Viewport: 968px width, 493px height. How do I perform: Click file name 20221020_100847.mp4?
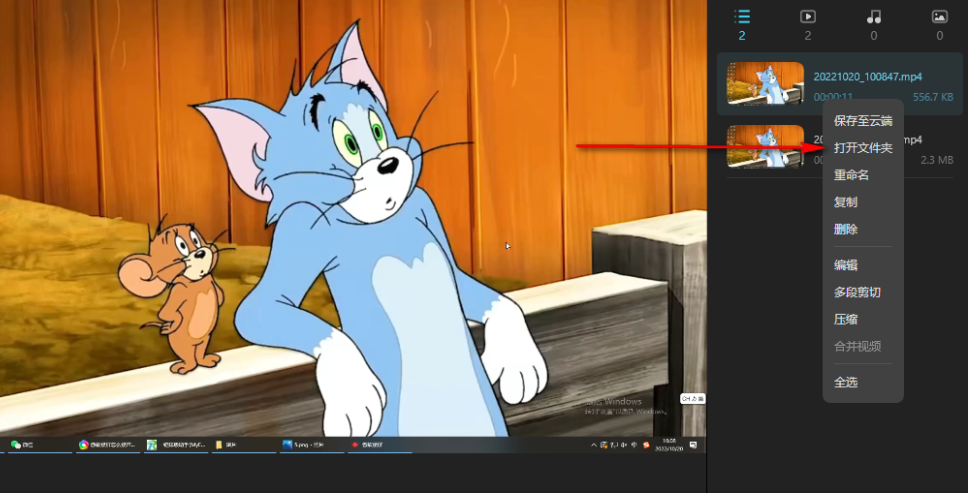tap(868, 77)
